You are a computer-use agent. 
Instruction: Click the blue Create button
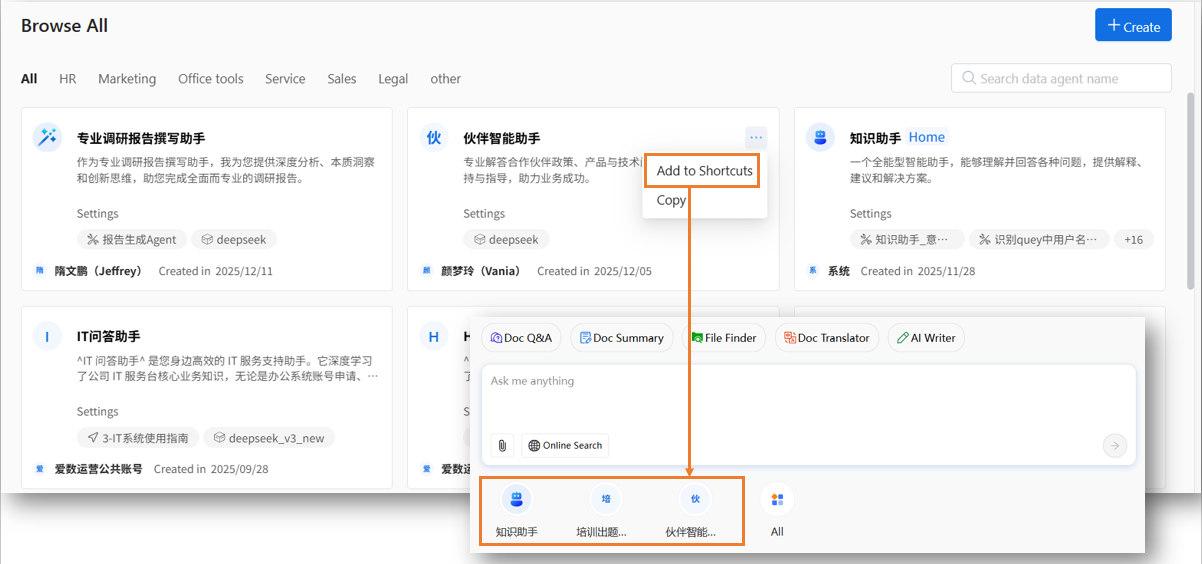coord(1132,26)
